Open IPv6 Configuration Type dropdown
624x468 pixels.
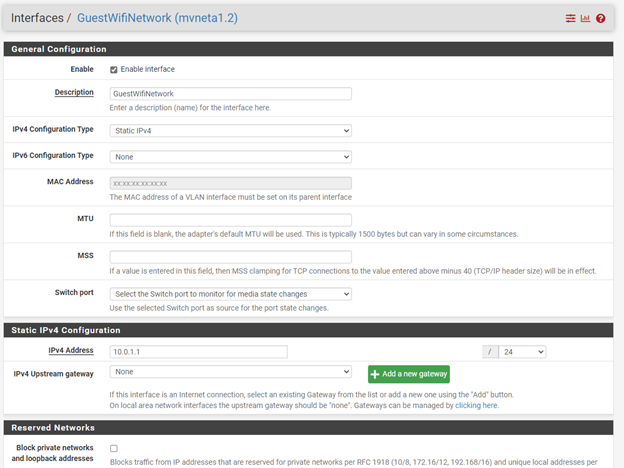(230, 157)
